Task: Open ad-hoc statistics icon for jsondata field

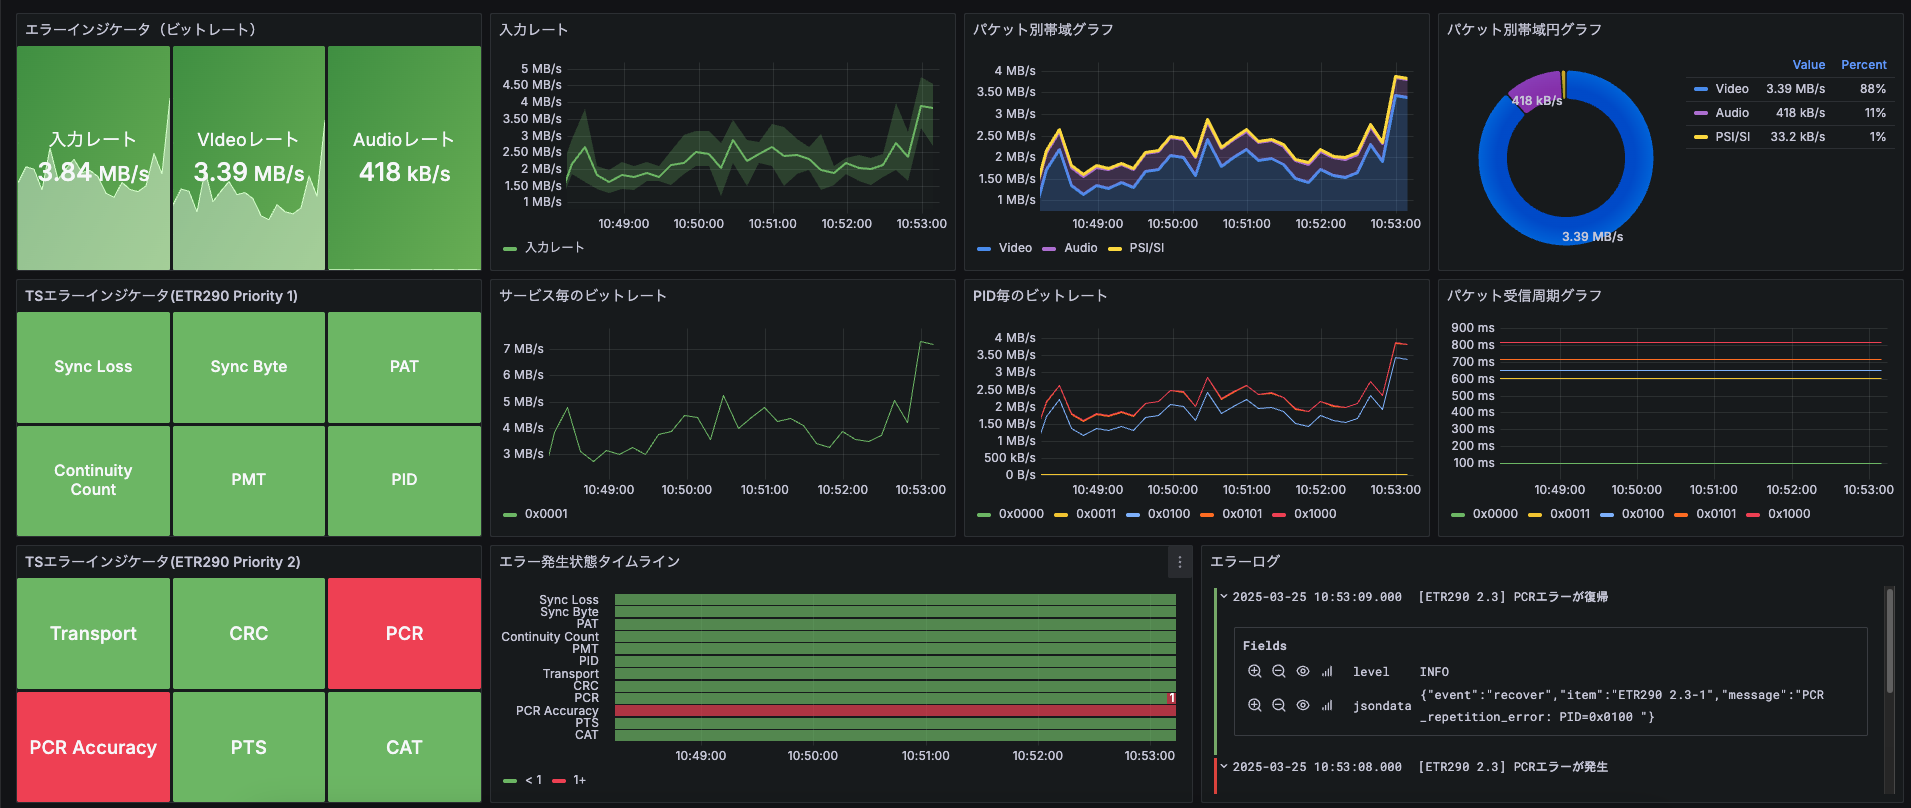Action: 1327,705
